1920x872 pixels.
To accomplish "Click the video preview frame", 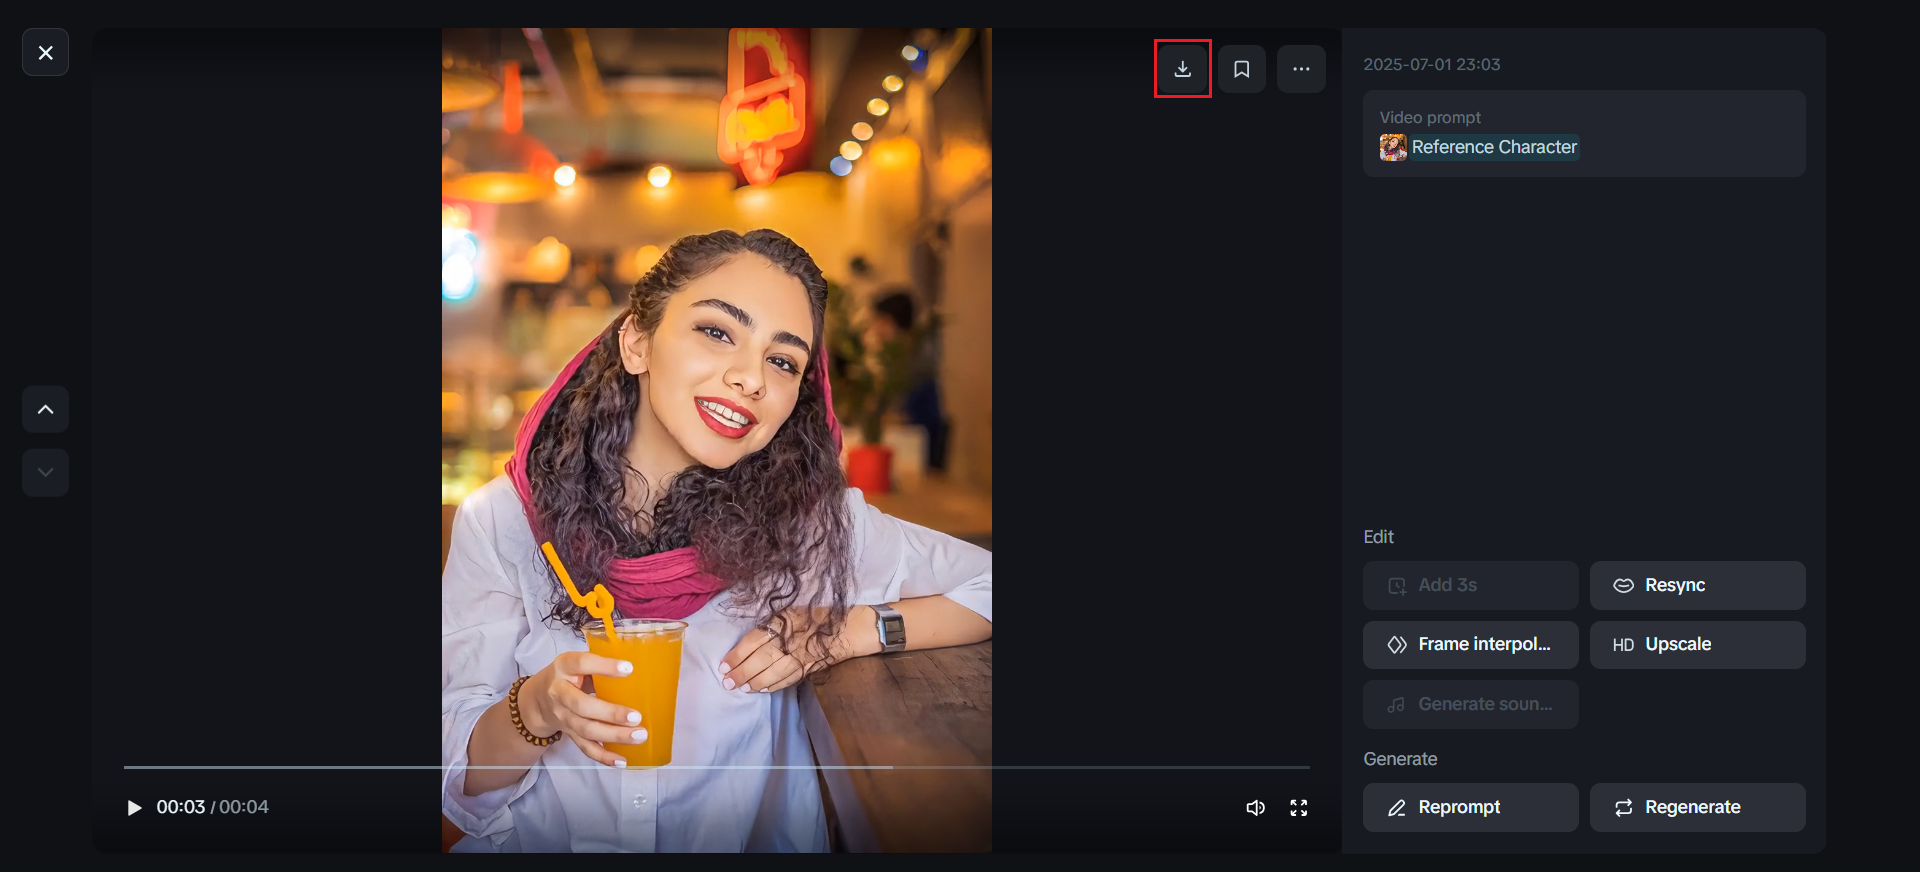I will (x=717, y=440).
